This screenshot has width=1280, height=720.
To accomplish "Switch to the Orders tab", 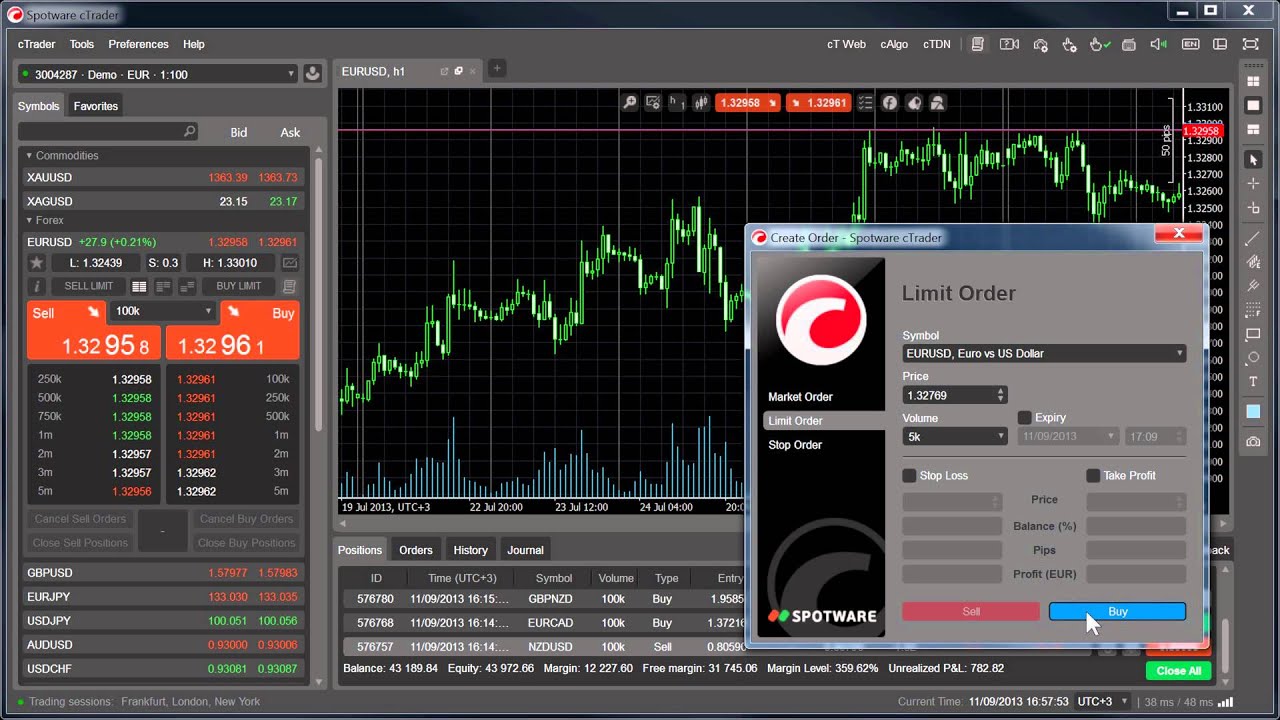I will (416, 550).
